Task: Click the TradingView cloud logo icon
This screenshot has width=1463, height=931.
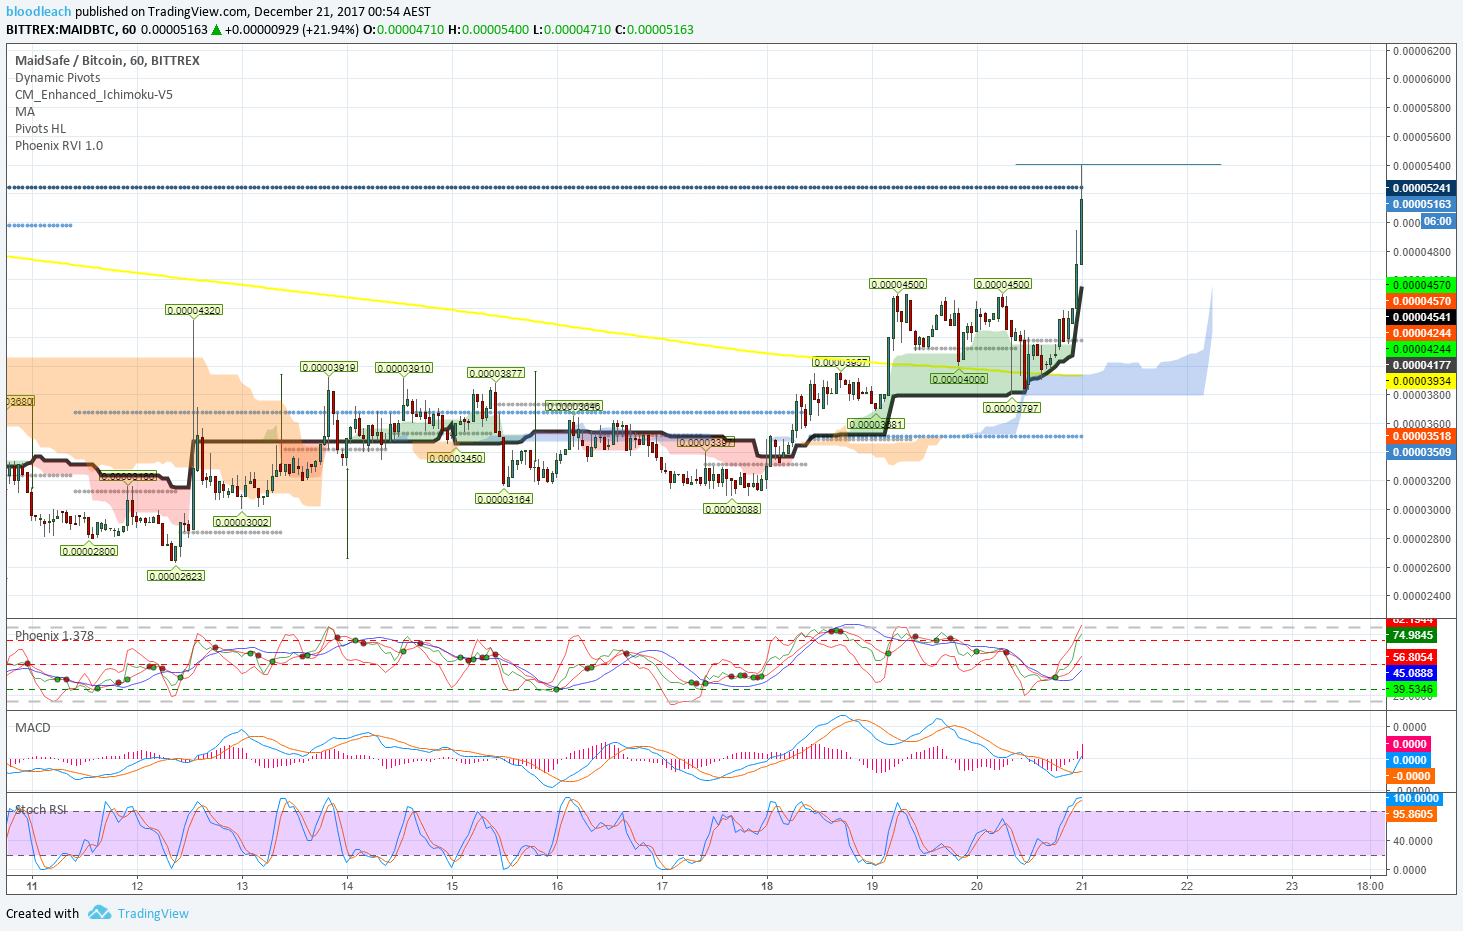Action: pos(99,913)
